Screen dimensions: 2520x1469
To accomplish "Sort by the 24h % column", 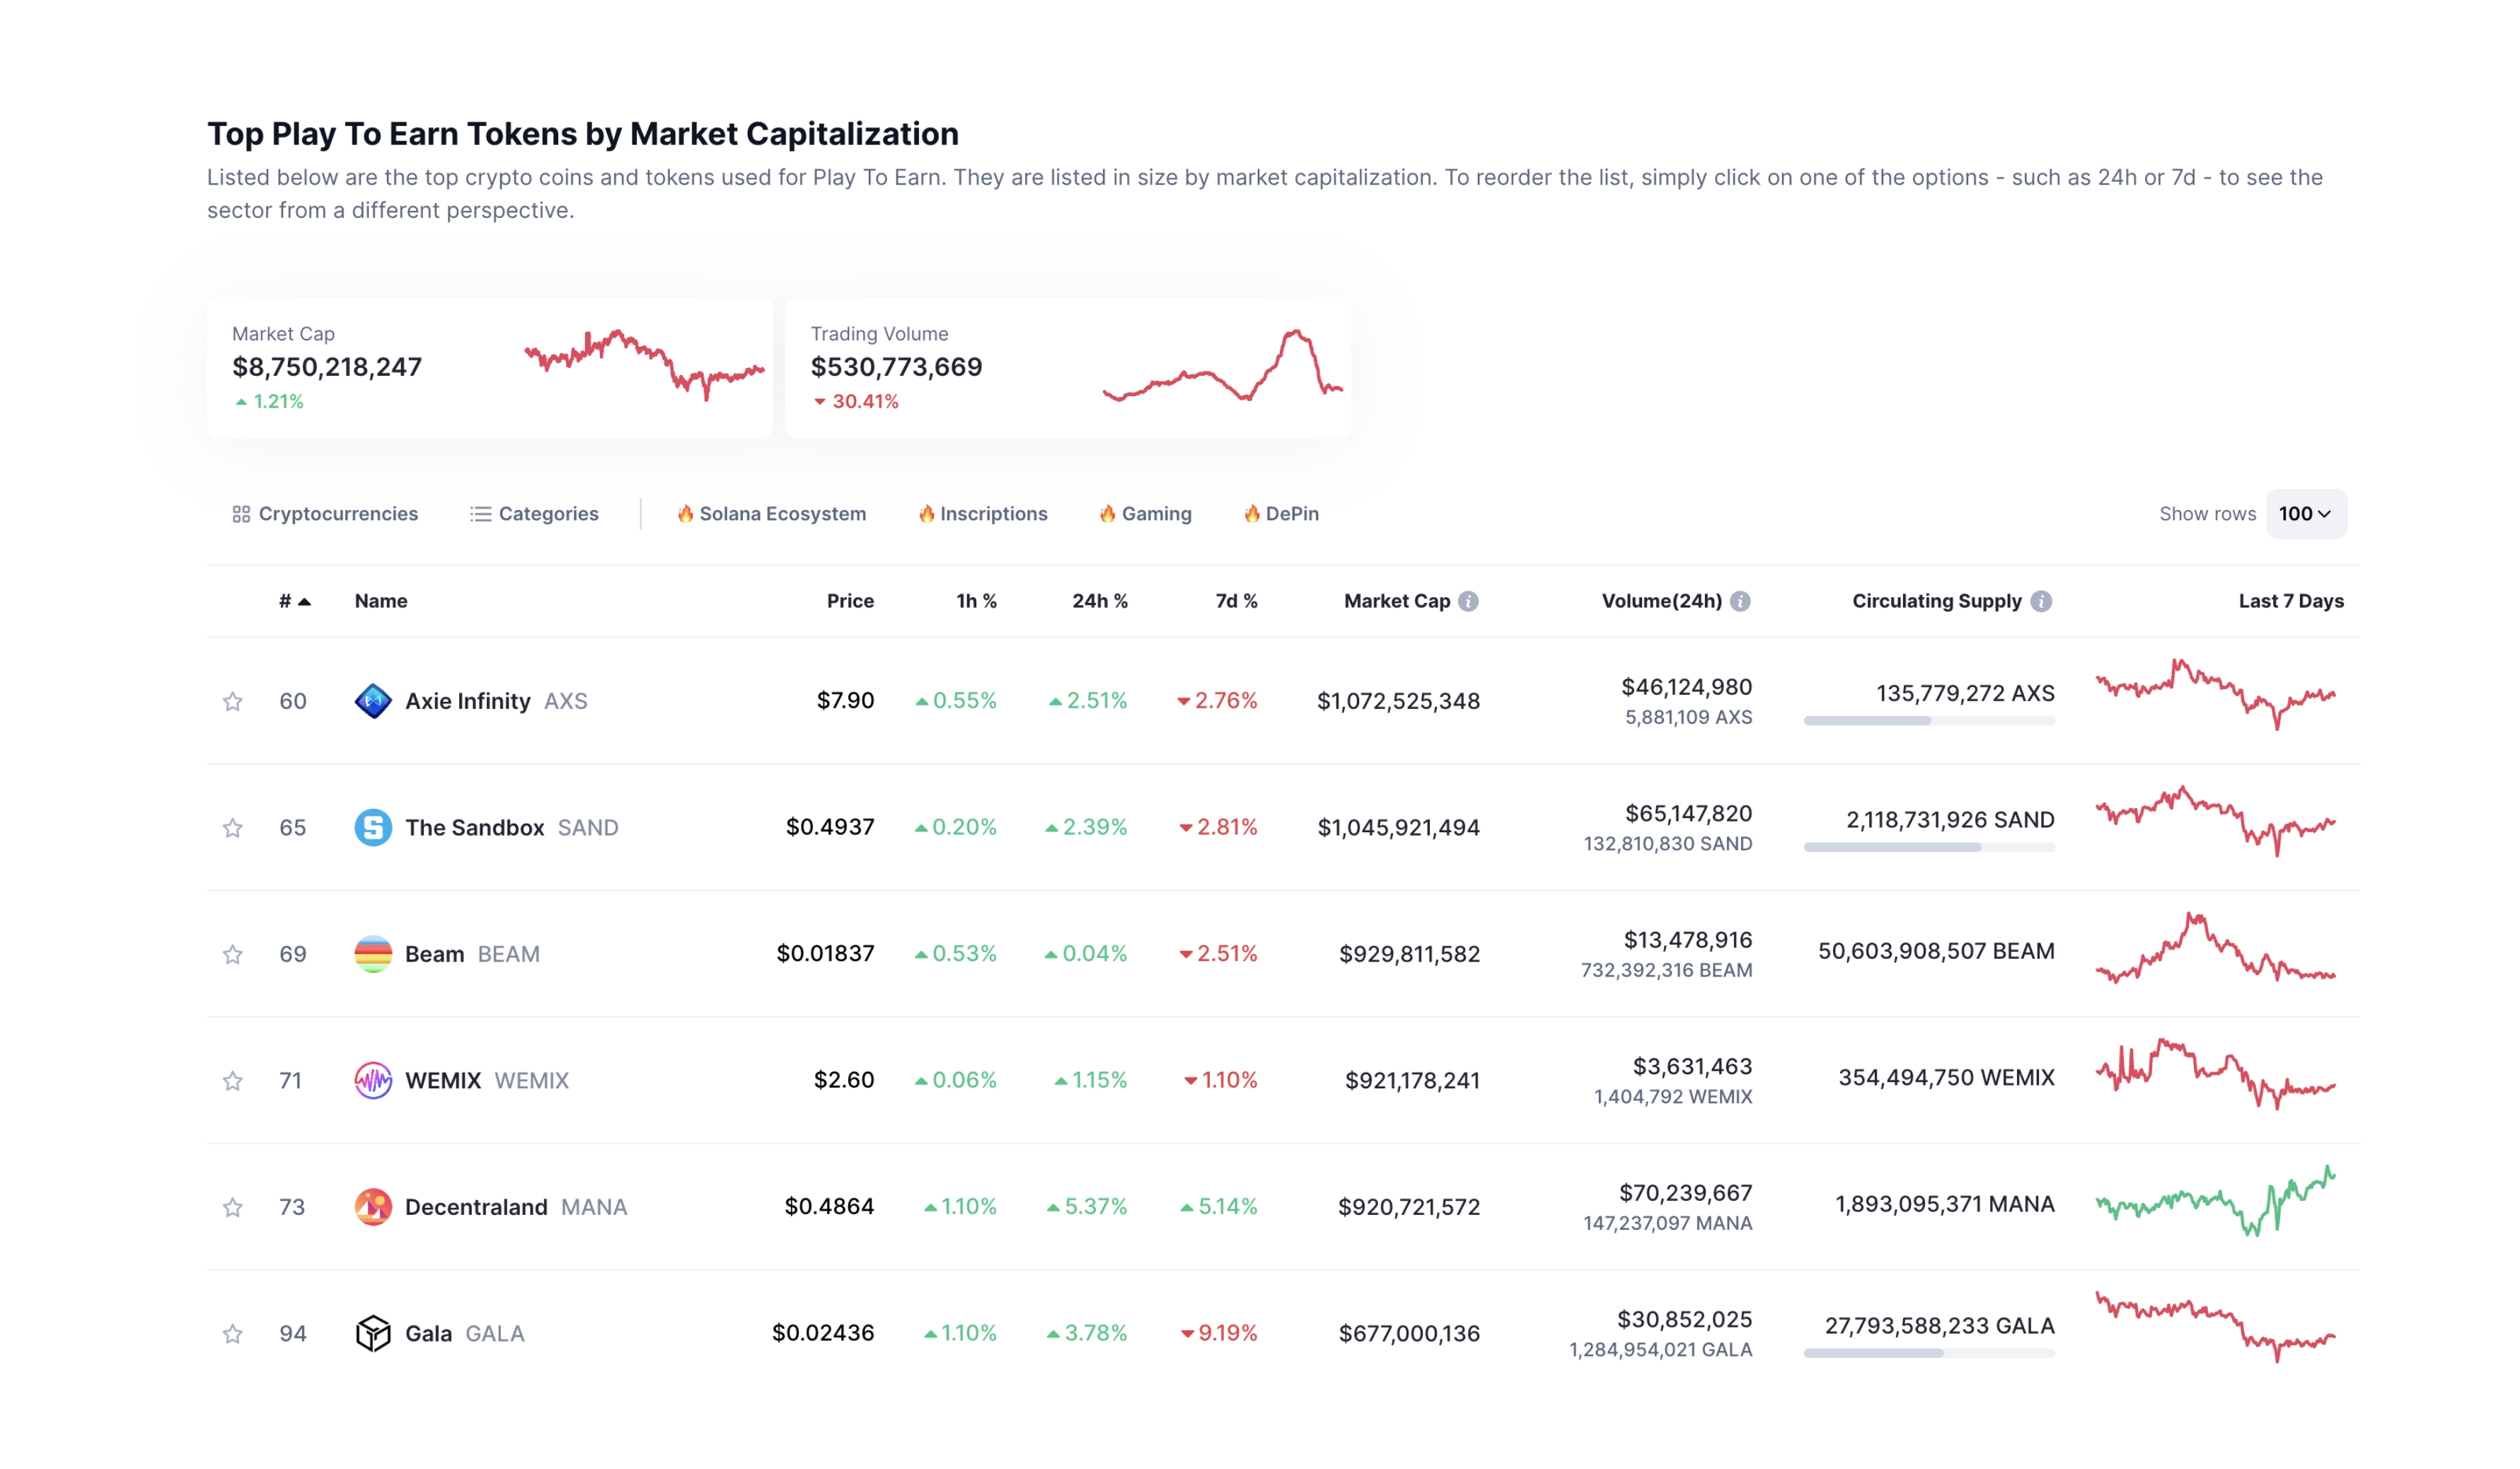I will pos(1100,601).
